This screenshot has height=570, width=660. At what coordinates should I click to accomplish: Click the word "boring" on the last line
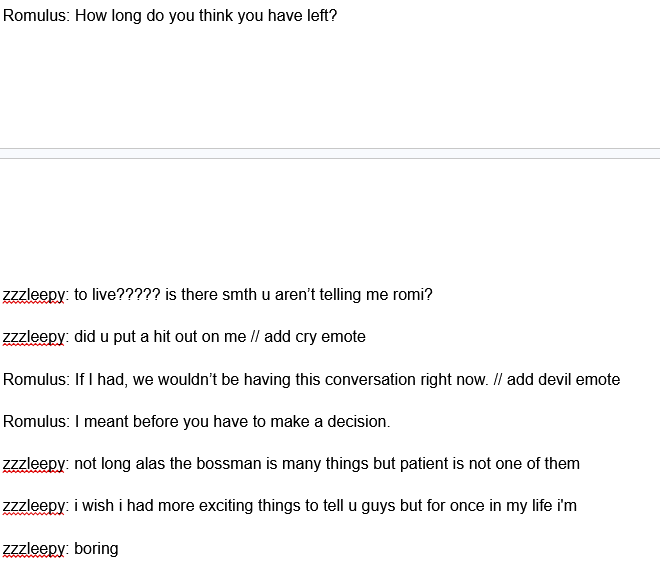coord(96,549)
